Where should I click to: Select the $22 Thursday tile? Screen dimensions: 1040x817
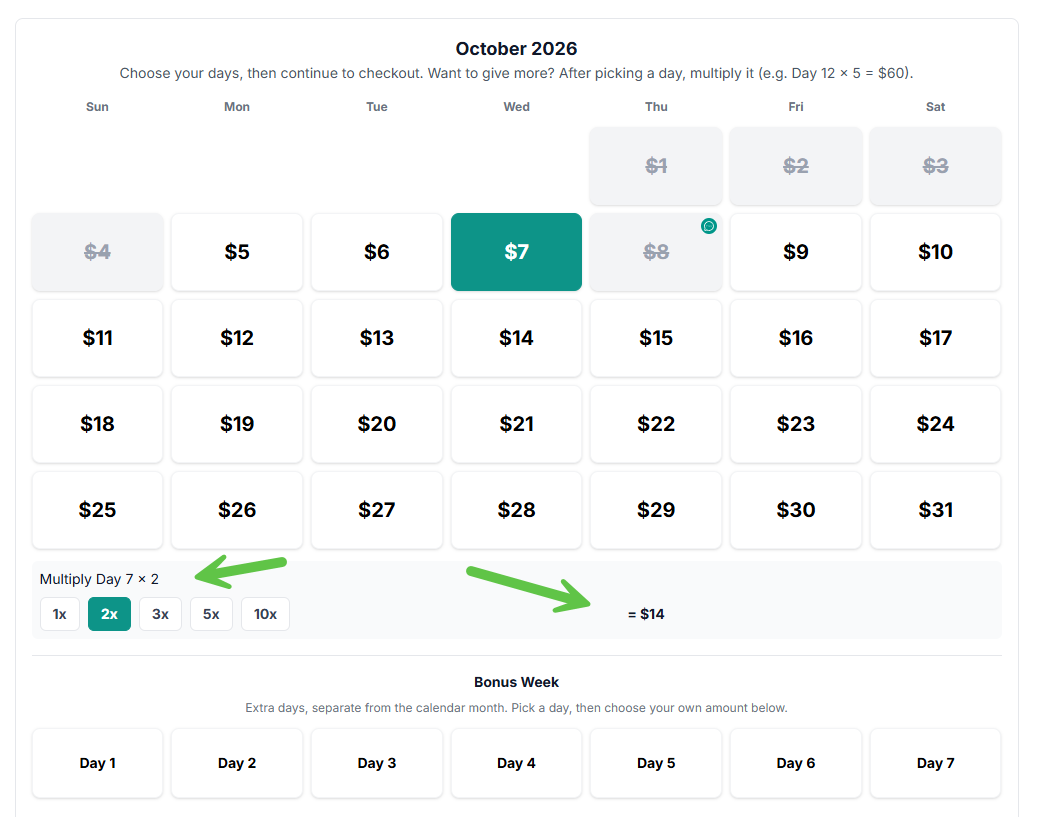[x=656, y=424]
